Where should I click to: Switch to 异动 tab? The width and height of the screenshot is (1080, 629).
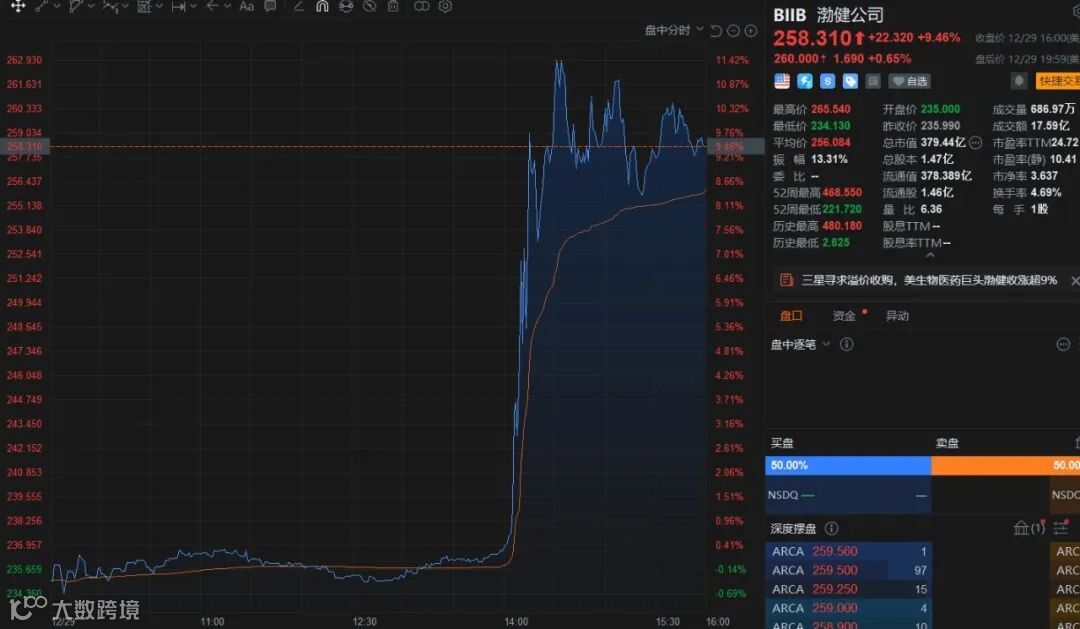897,316
